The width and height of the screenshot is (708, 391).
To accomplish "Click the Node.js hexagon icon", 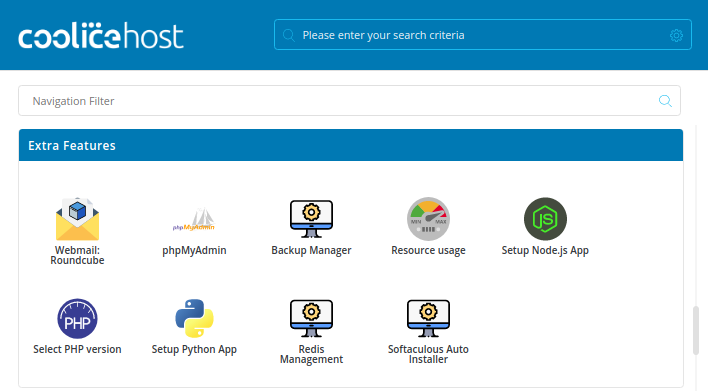I will (545, 219).
